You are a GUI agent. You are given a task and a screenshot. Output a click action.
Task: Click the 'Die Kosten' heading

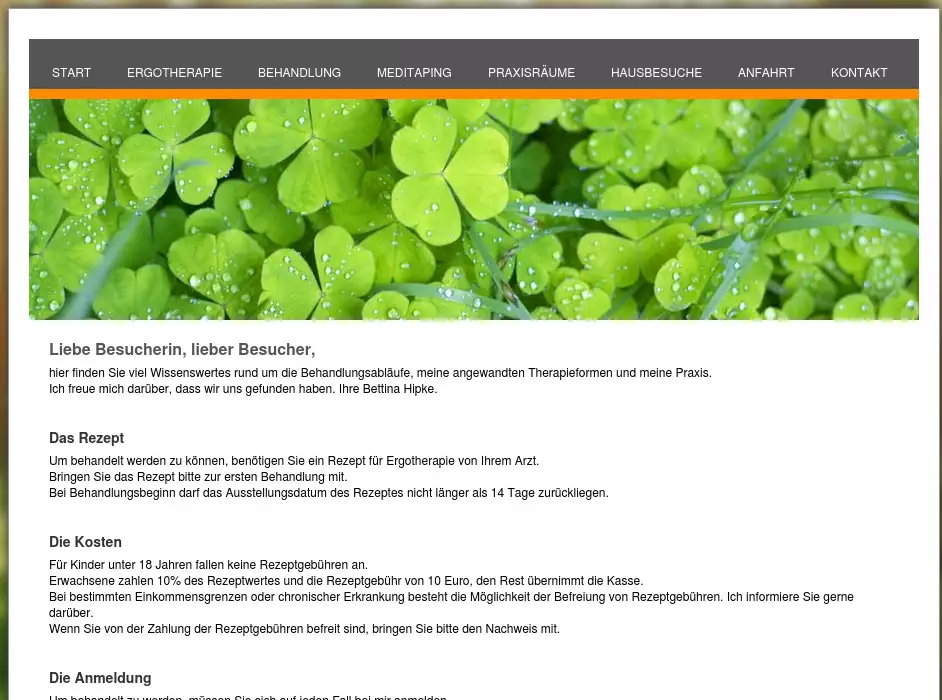[85, 542]
